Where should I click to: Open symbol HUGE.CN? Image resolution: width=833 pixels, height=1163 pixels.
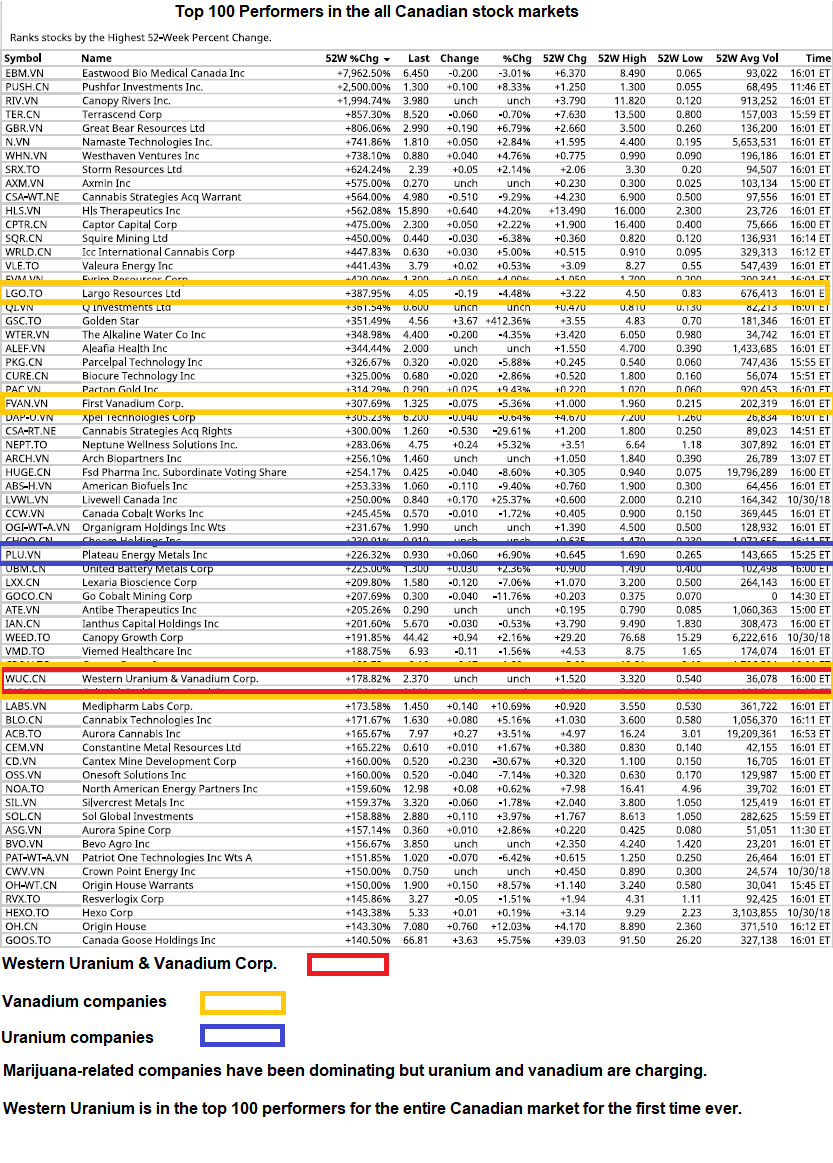28,472
